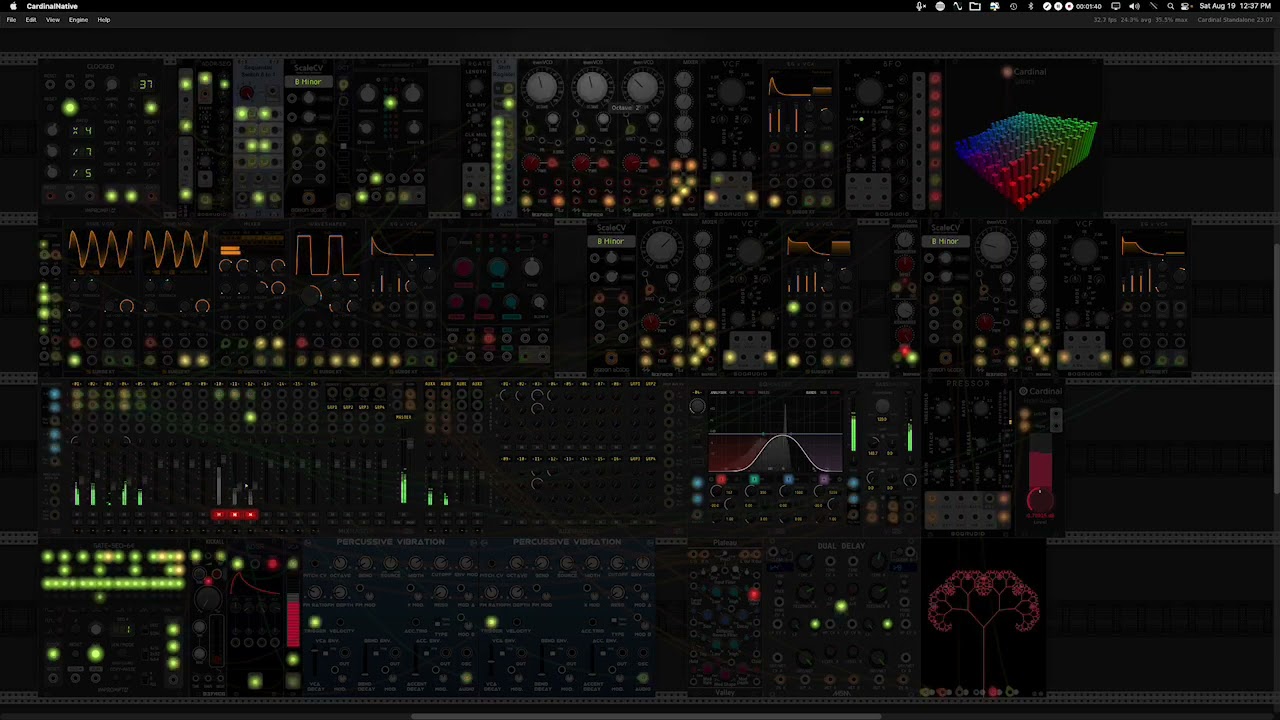Open the File menu
The height and width of the screenshot is (720, 1280).
pyautogui.click(x=11, y=20)
